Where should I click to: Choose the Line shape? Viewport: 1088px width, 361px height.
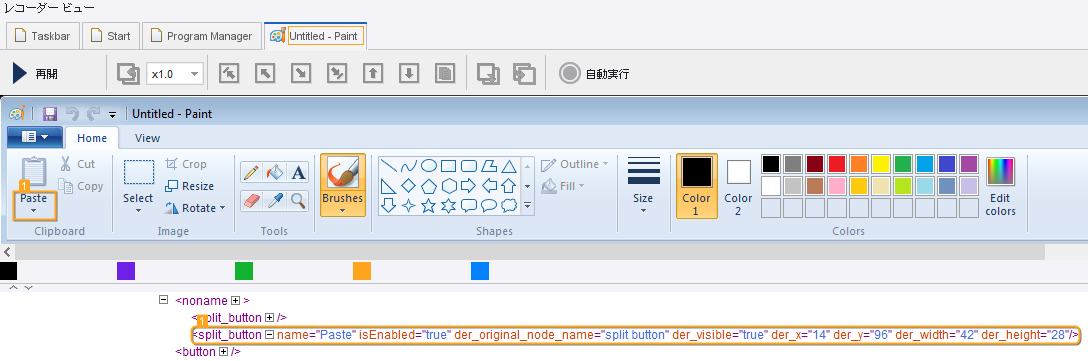coord(389,166)
